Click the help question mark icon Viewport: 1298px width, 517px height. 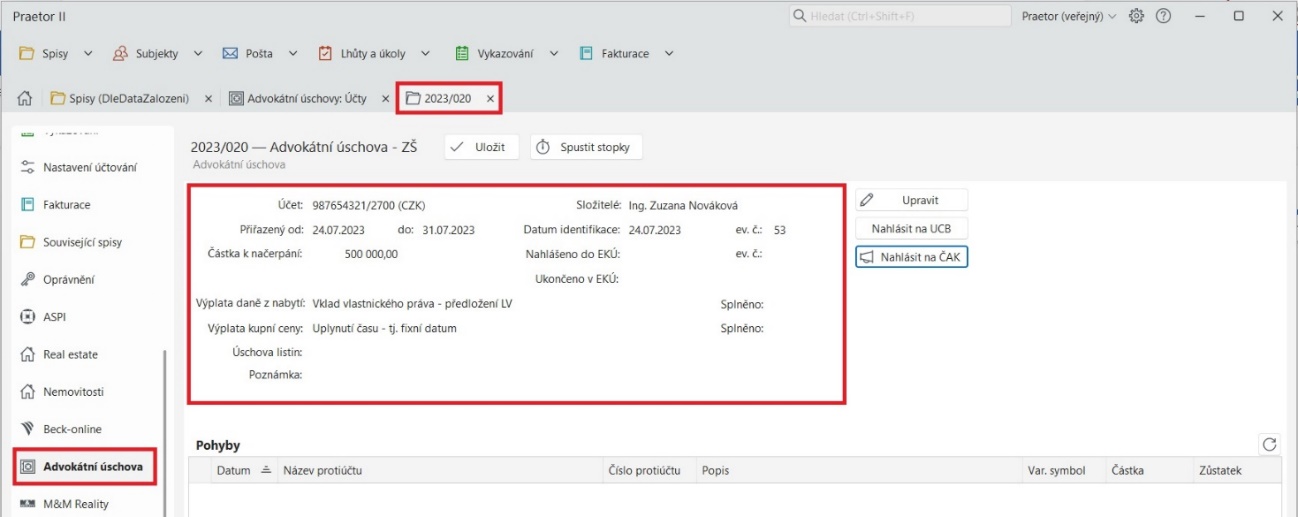[x=1163, y=17]
